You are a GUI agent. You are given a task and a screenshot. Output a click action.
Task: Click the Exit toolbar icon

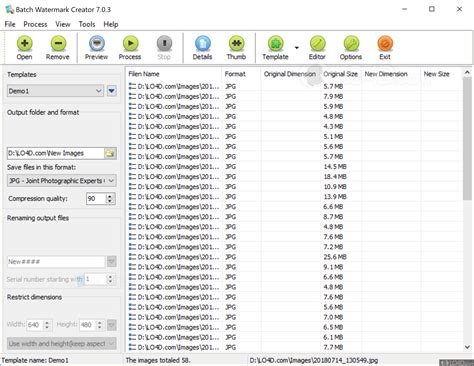pyautogui.click(x=385, y=48)
